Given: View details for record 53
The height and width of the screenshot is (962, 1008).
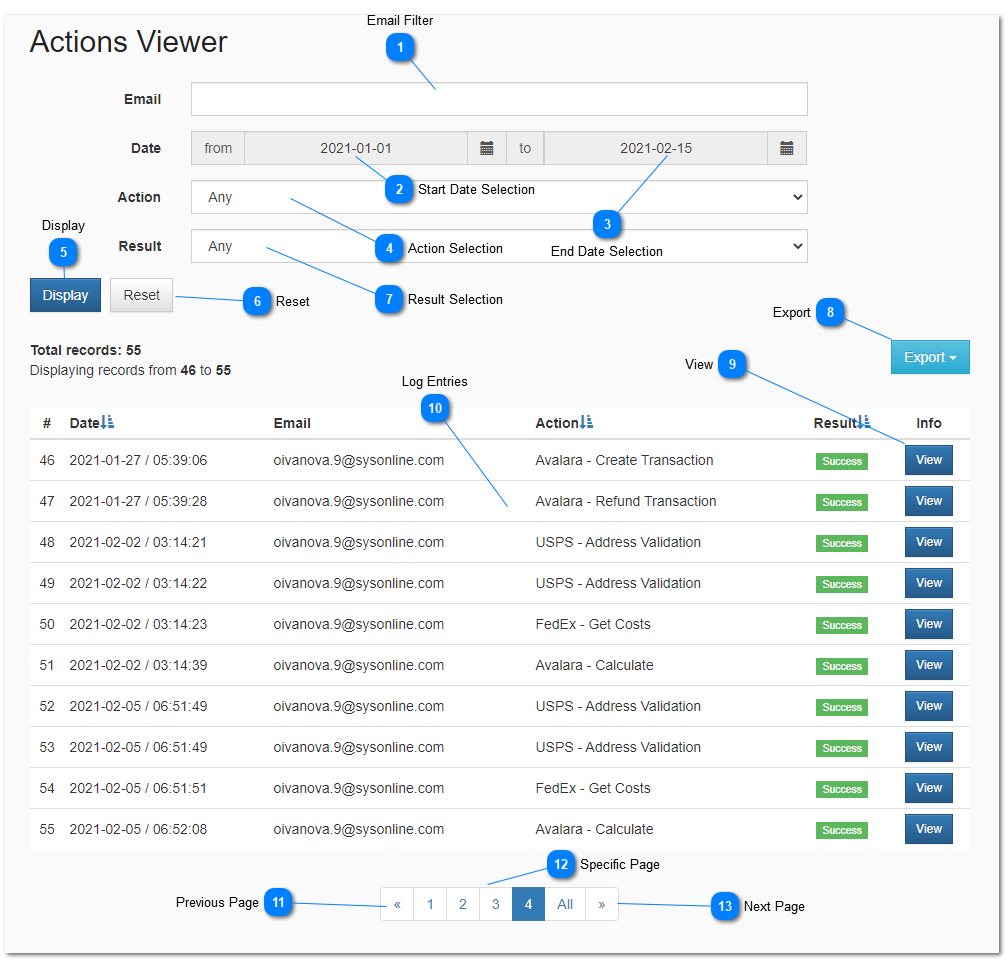Looking at the screenshot, I should tap(928, 747).
